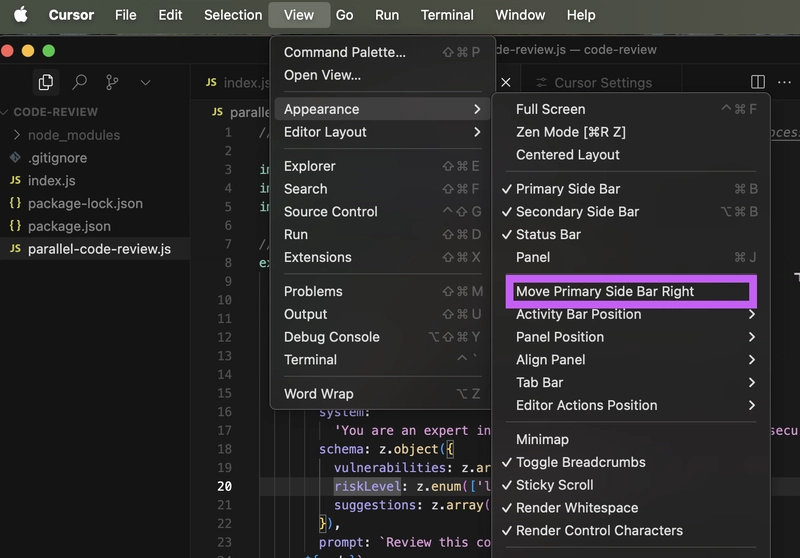Expand Editor Actions Position submenu

click(x=631, y=405)
